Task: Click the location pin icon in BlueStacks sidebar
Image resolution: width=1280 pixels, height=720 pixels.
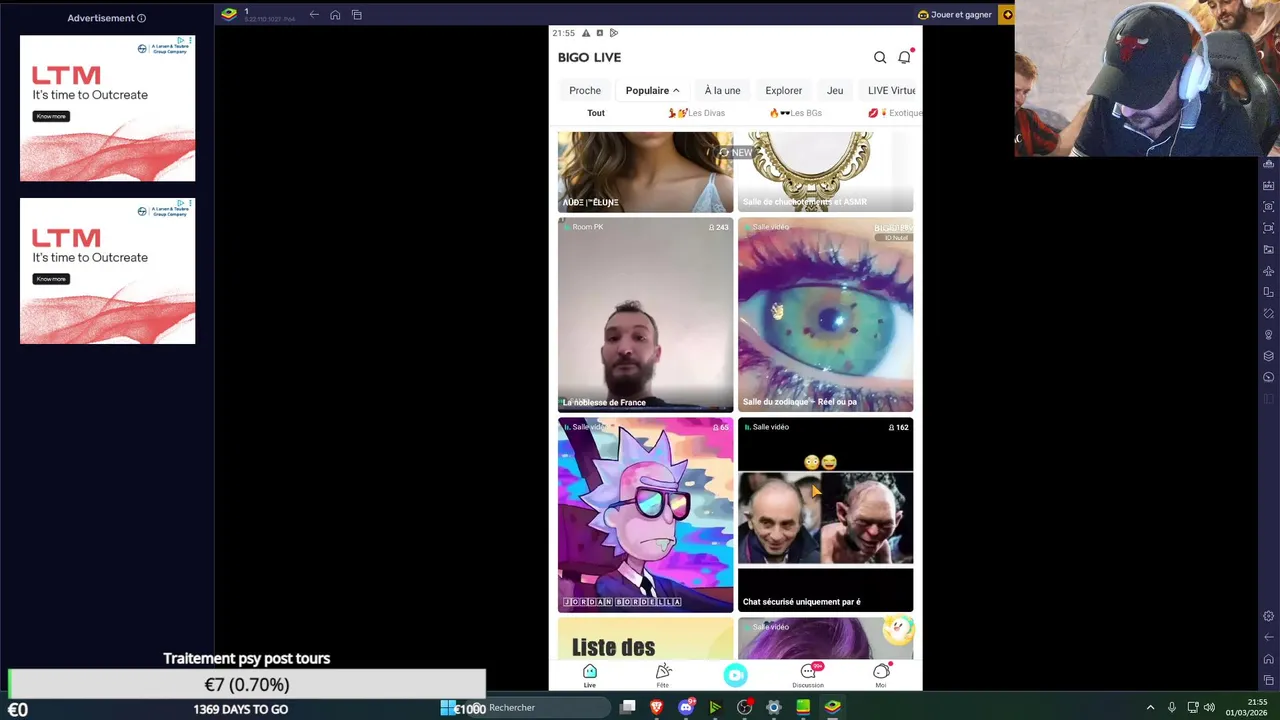Action: pos(1269,335)
